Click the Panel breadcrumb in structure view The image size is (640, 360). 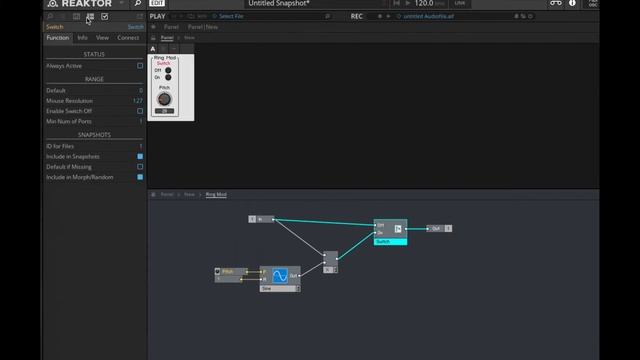[x=167, y=195]
